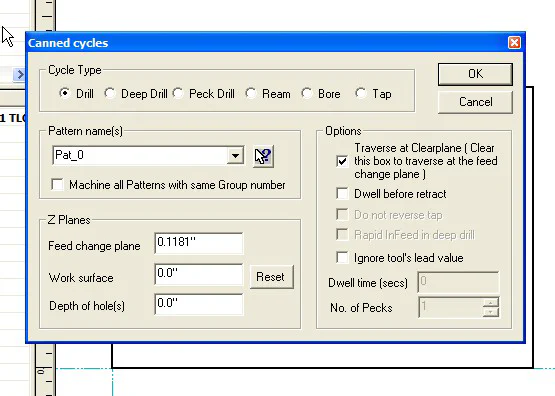Choose the Bore cycle type

[307, 93]
